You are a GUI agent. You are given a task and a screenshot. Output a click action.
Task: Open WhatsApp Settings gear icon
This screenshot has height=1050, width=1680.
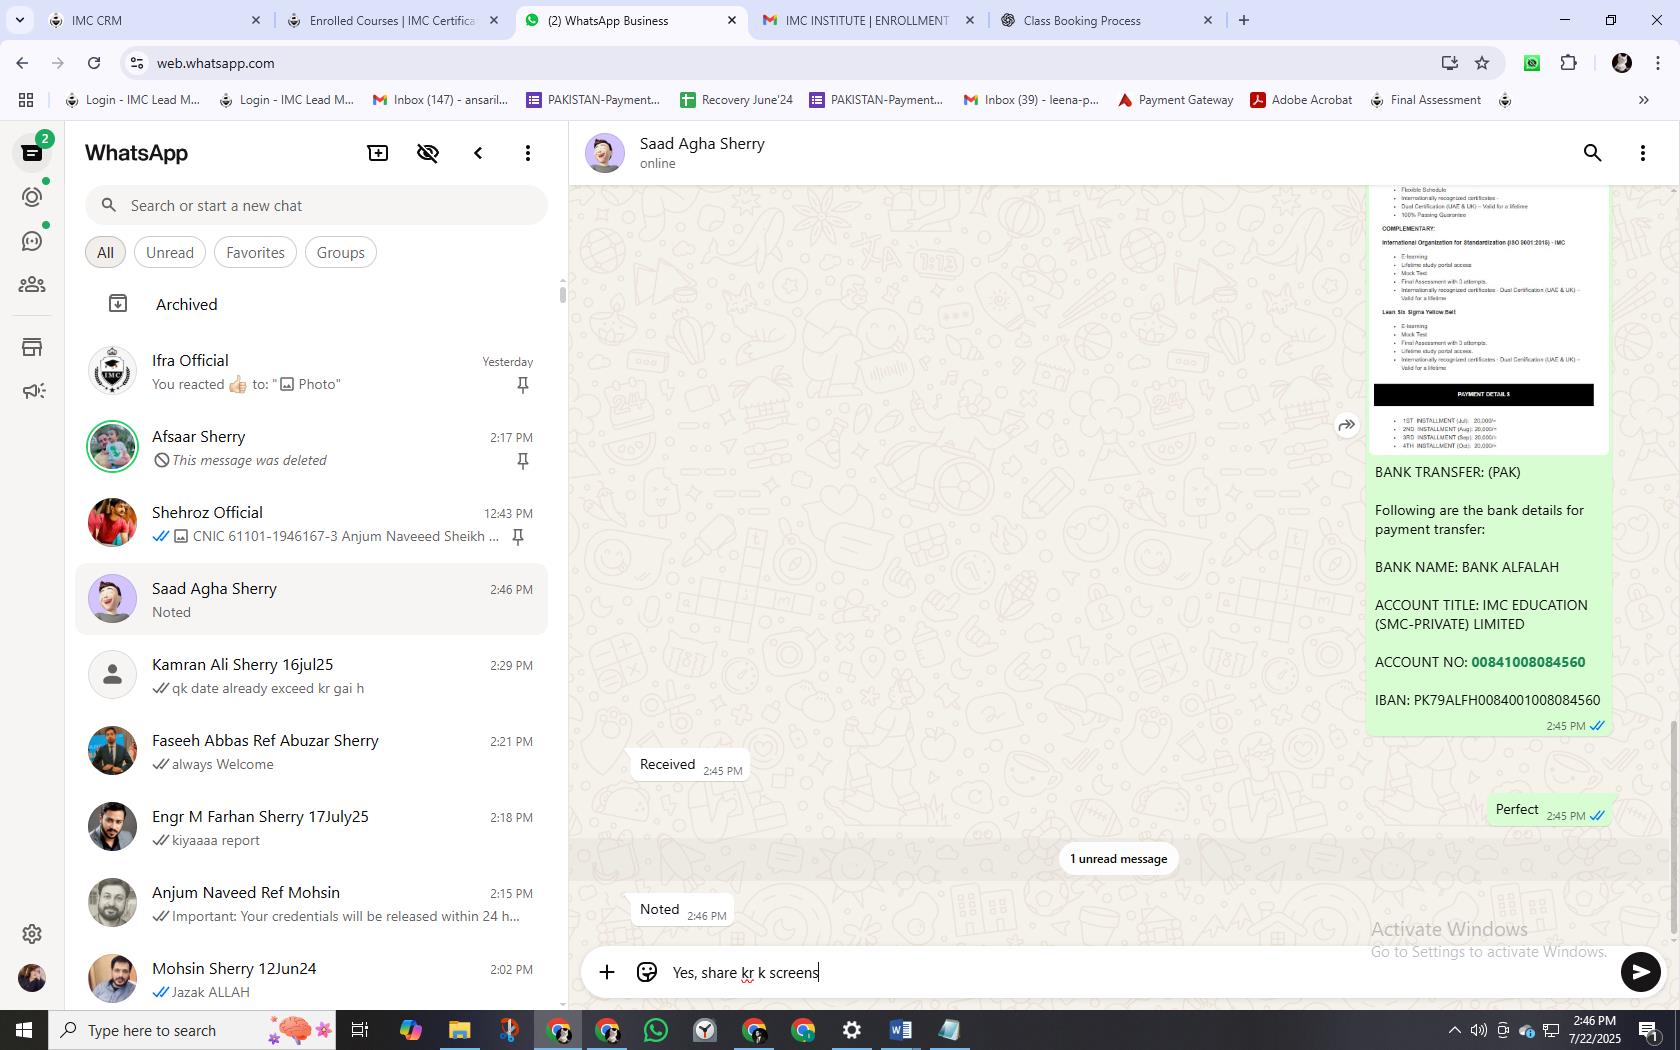point(32,934)
